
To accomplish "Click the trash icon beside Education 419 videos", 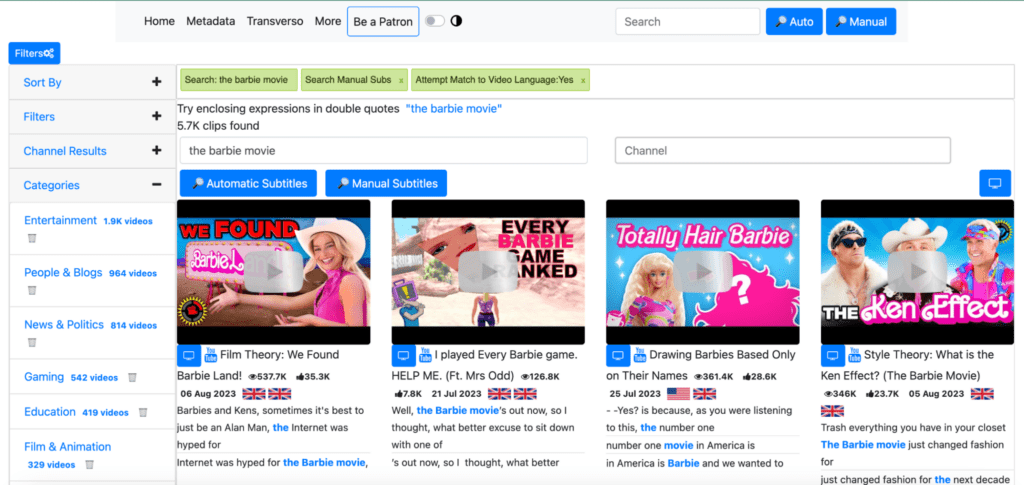I will point(142,413).
